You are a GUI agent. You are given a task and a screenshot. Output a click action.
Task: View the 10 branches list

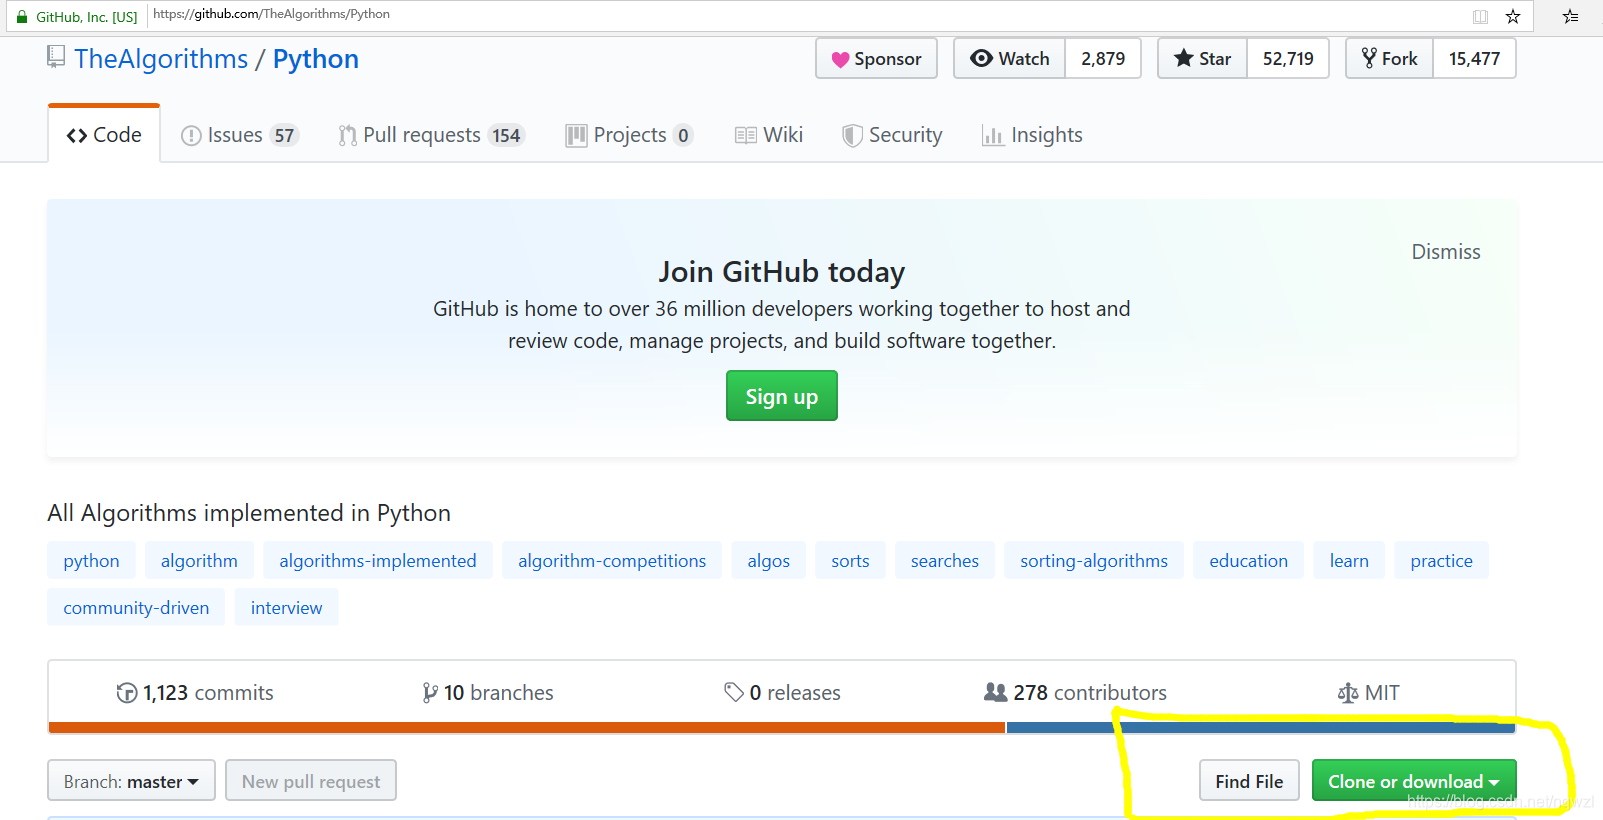pyautogui.click(x=487, y=693)
